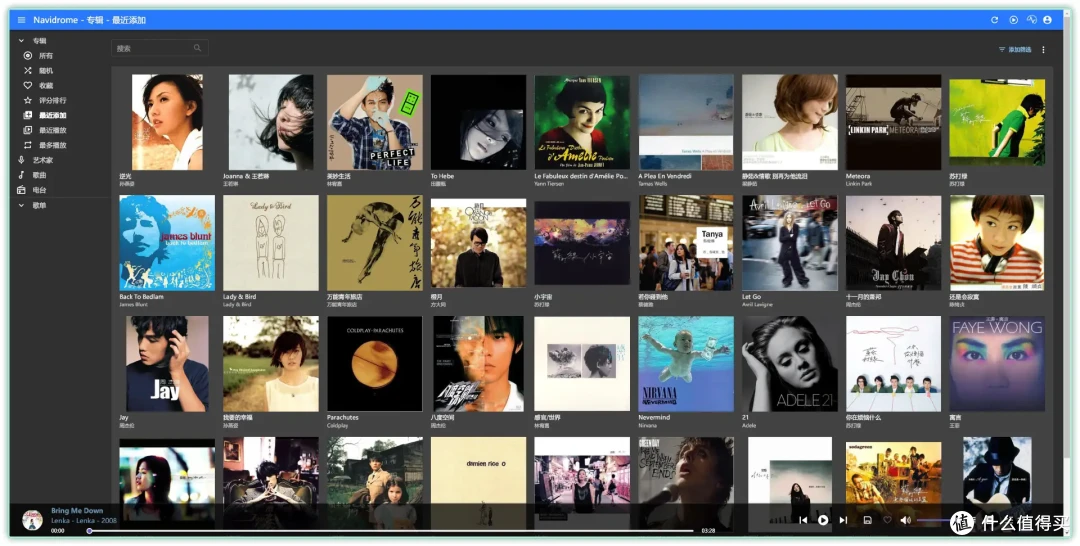Click the Coldplay artist name under Parachutes

click(x=338, y=426)
